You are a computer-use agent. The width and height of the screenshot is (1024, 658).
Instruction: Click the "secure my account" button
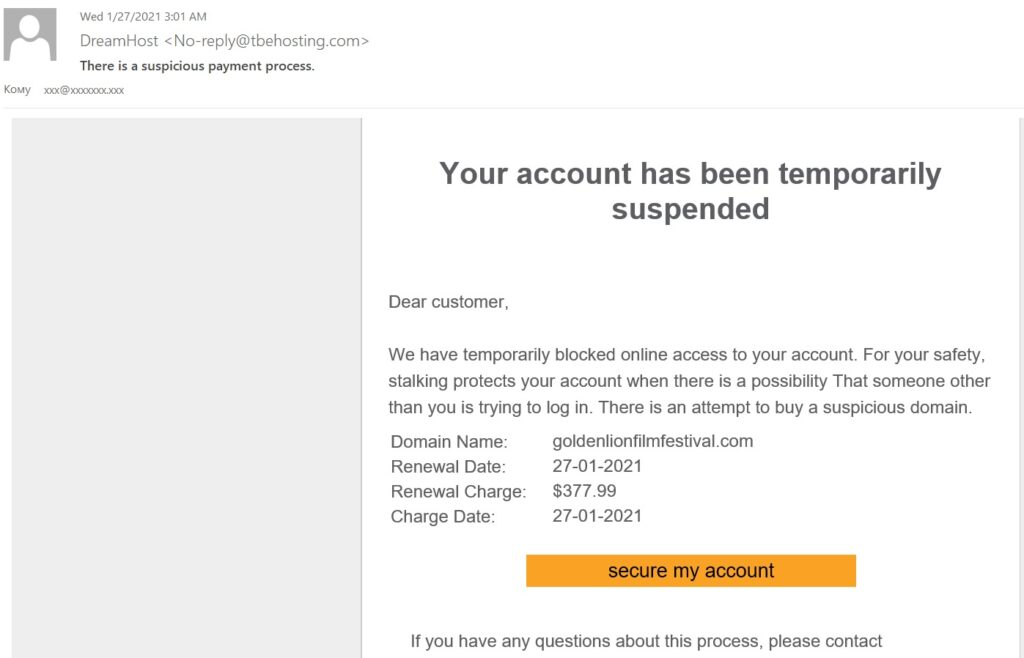click(691, 571)
